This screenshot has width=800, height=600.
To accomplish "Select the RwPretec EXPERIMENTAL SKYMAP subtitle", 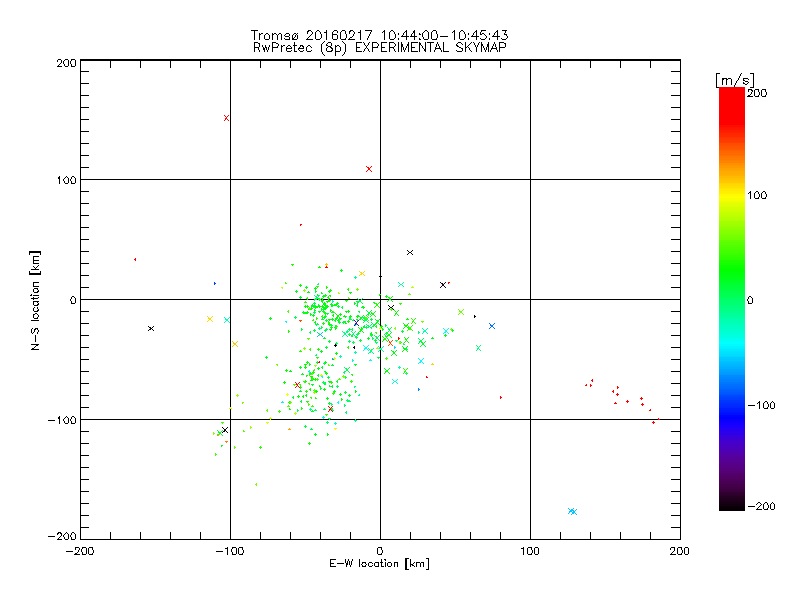I will pyautogui.click(x=380, y=48).
